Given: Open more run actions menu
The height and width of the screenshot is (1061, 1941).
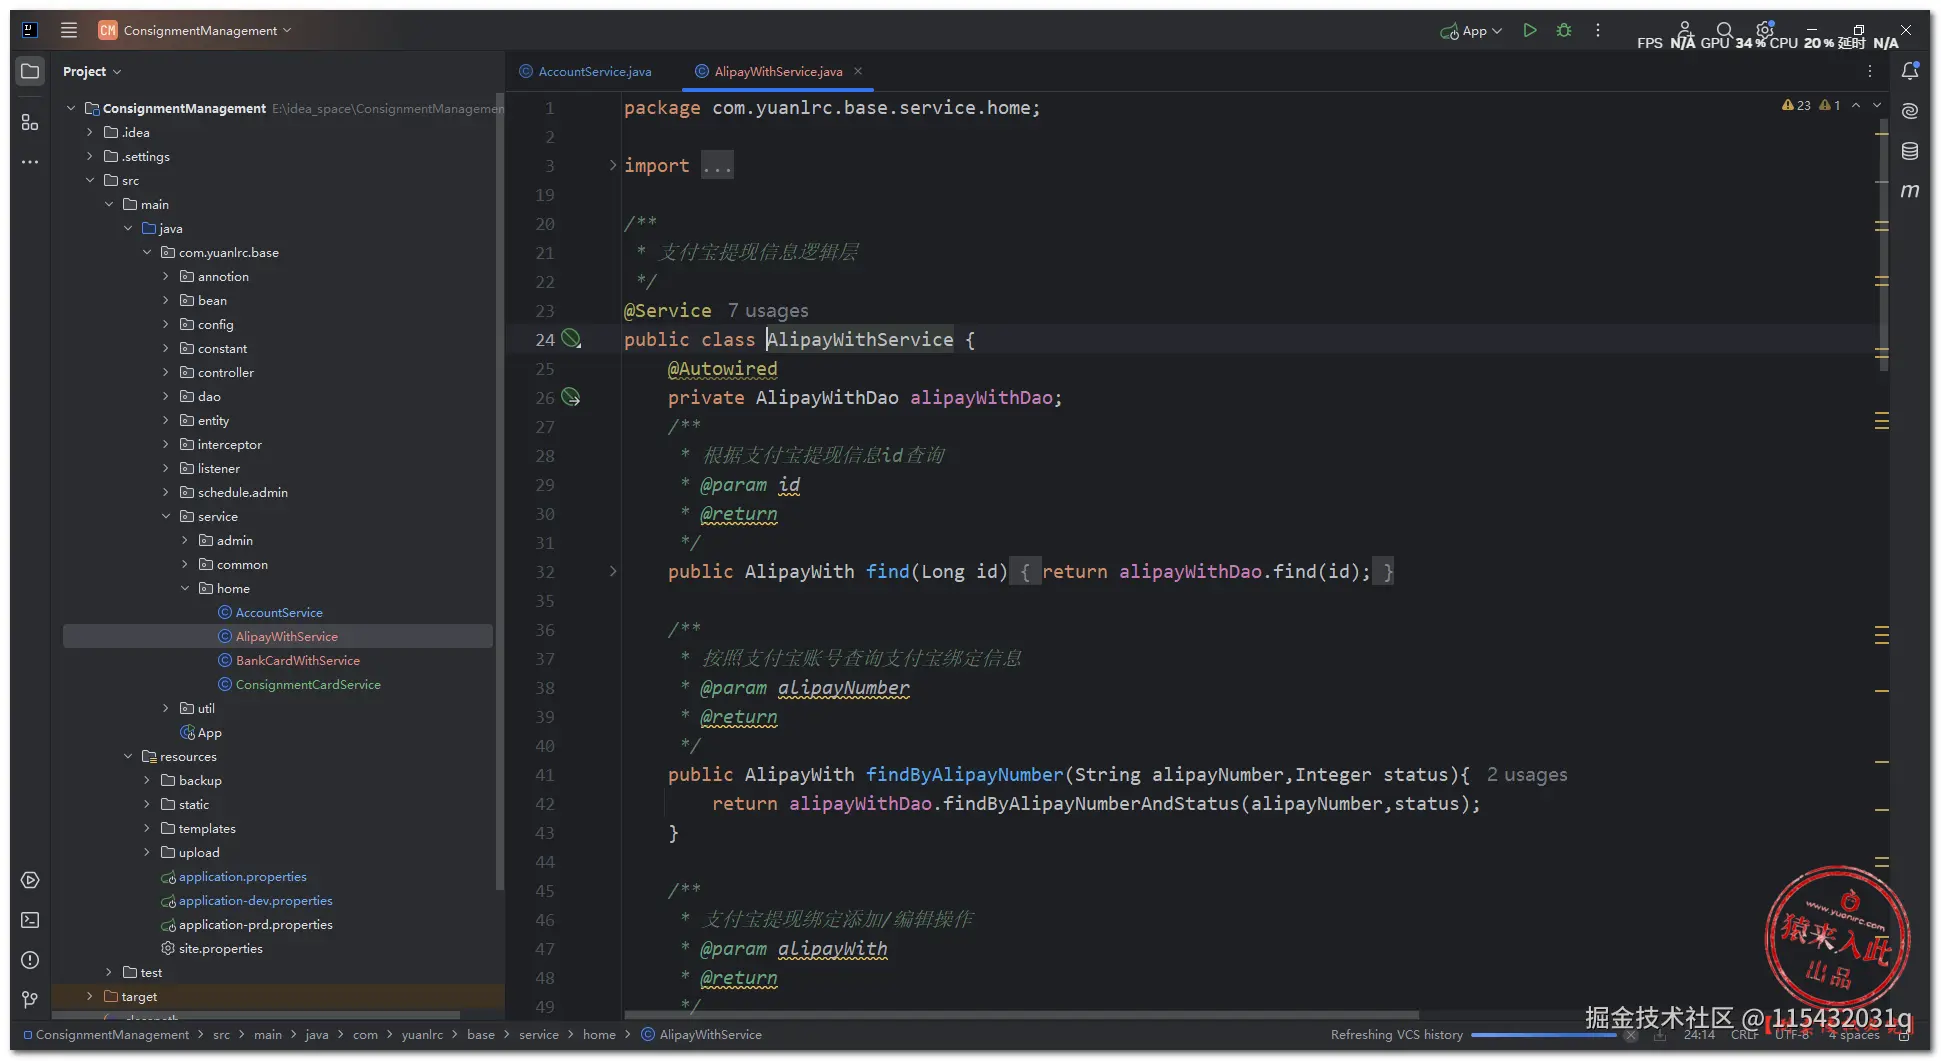Looking at the screenshot, I should (x=1598, y=30).
